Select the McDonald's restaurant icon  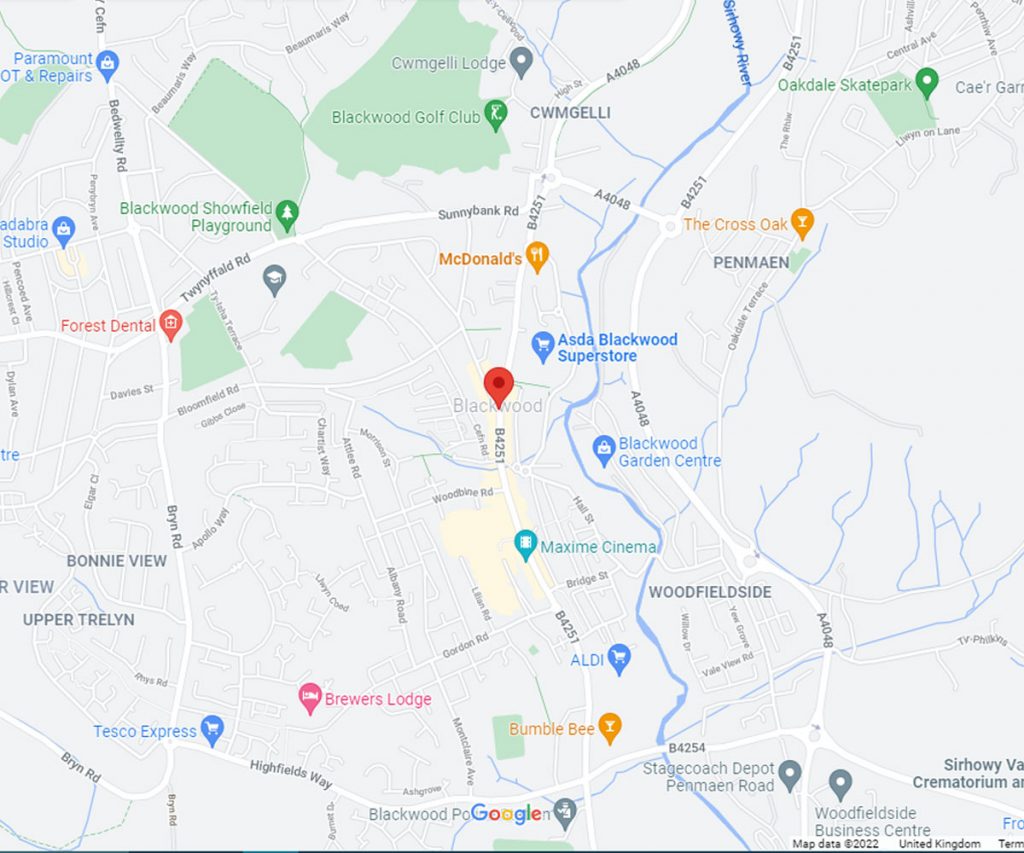[537, 257]
